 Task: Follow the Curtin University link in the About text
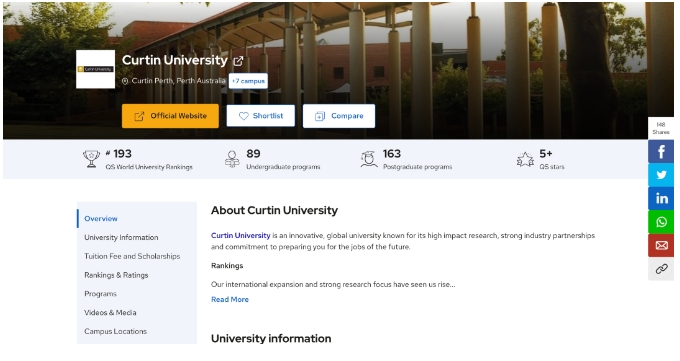click(x=241, y=236)
